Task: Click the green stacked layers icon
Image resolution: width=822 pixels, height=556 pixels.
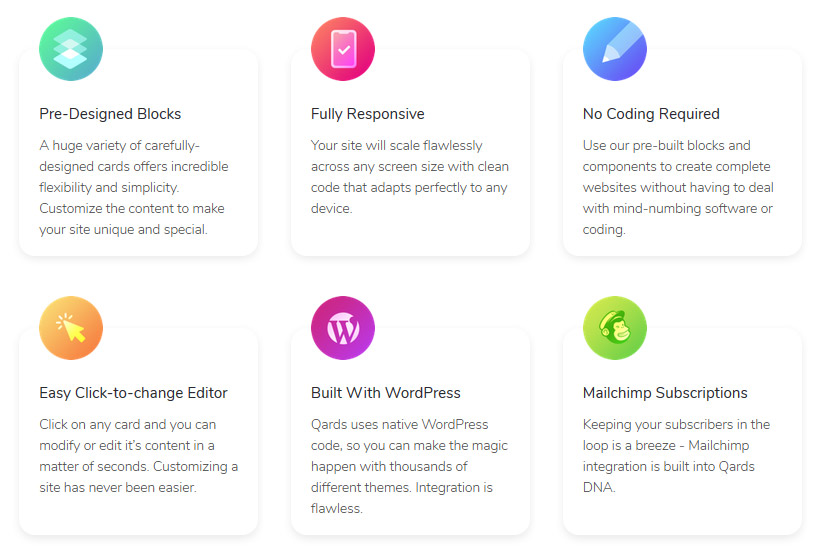Action: 71,49
